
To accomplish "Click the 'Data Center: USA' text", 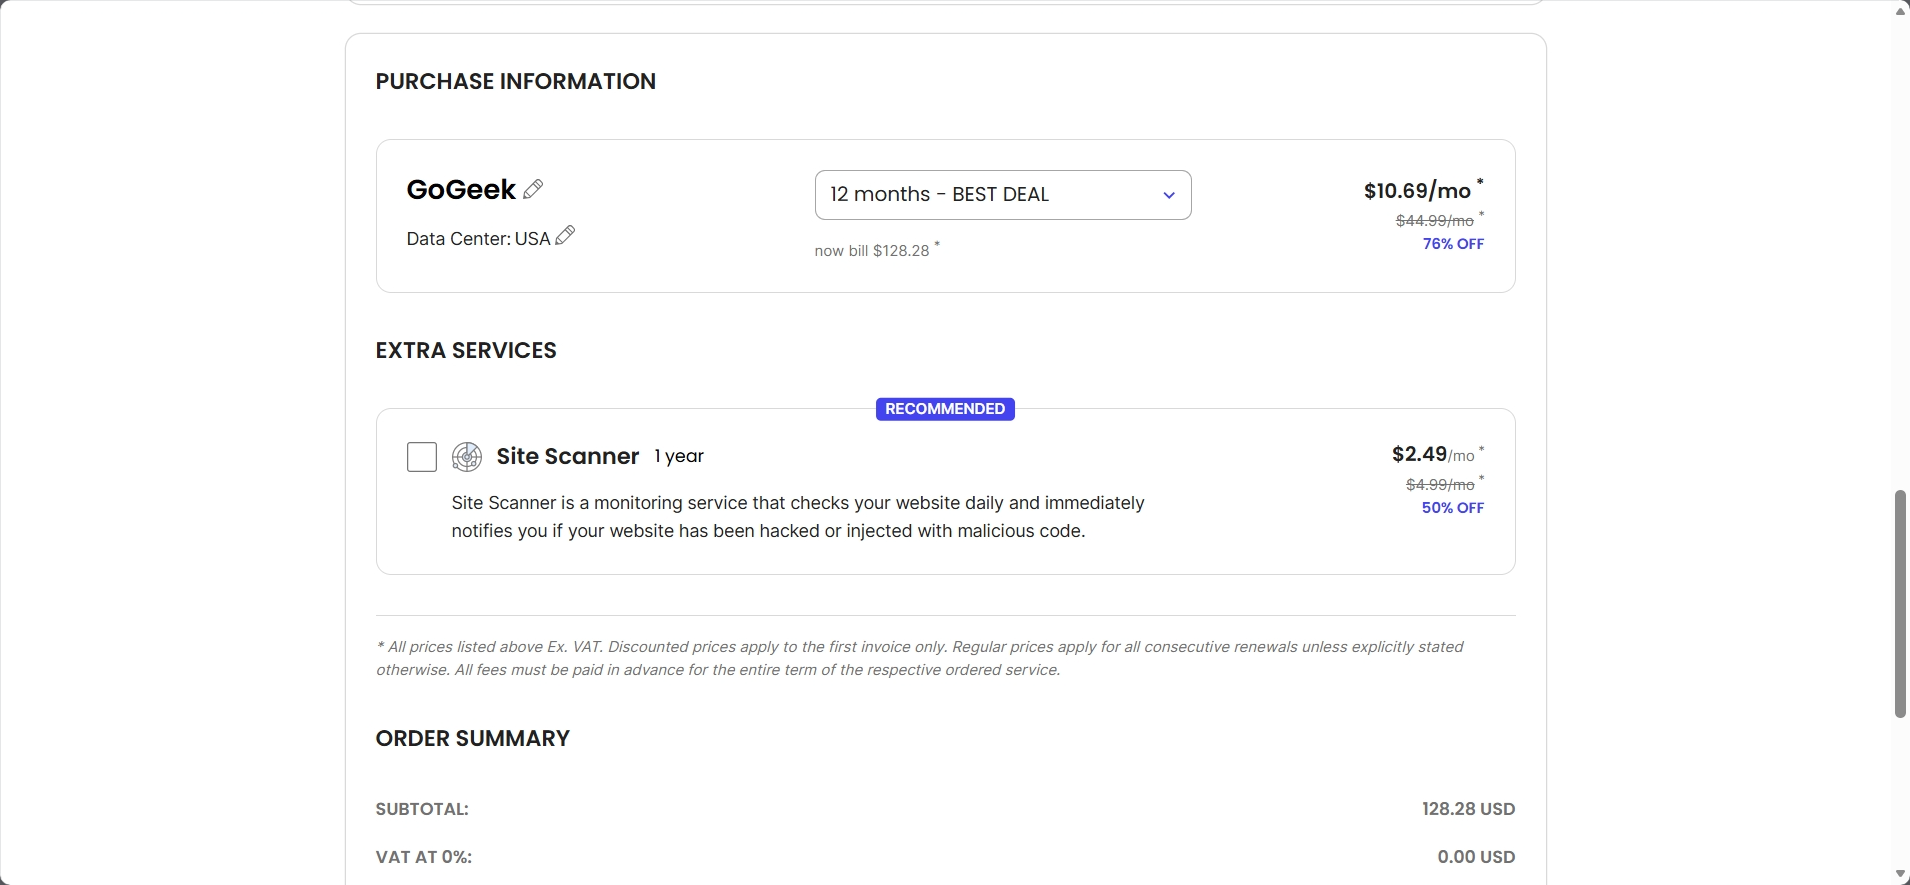I will pyautogui.click(x=478, y=239).
